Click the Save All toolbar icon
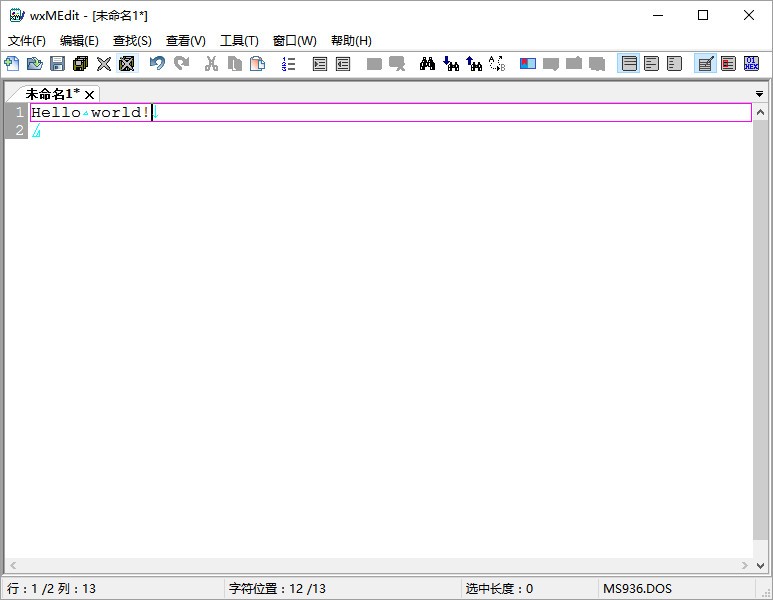This screenshot has height=600, width=773. click(80, 64)
